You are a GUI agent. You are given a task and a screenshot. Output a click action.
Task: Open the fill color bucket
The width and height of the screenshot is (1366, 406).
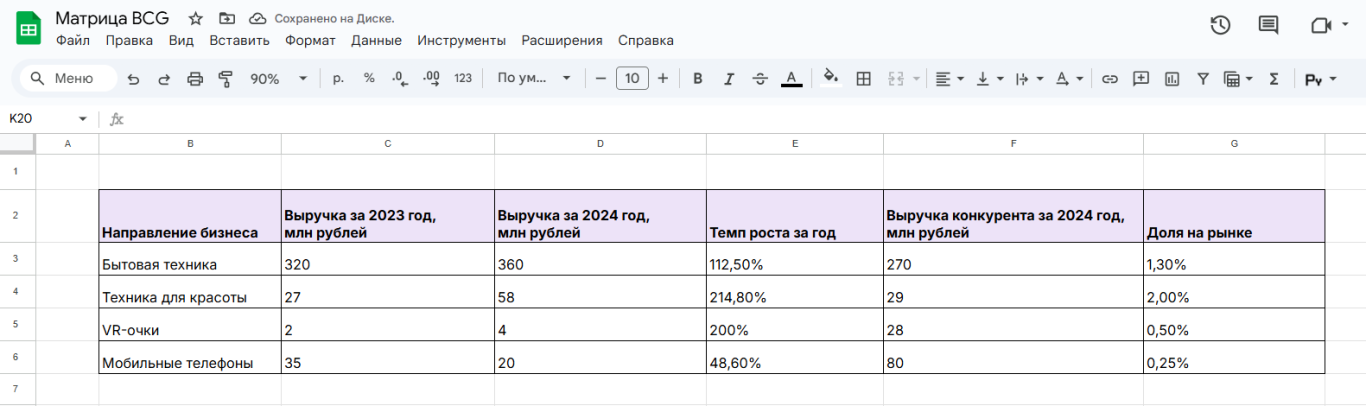tap(830, 78)
